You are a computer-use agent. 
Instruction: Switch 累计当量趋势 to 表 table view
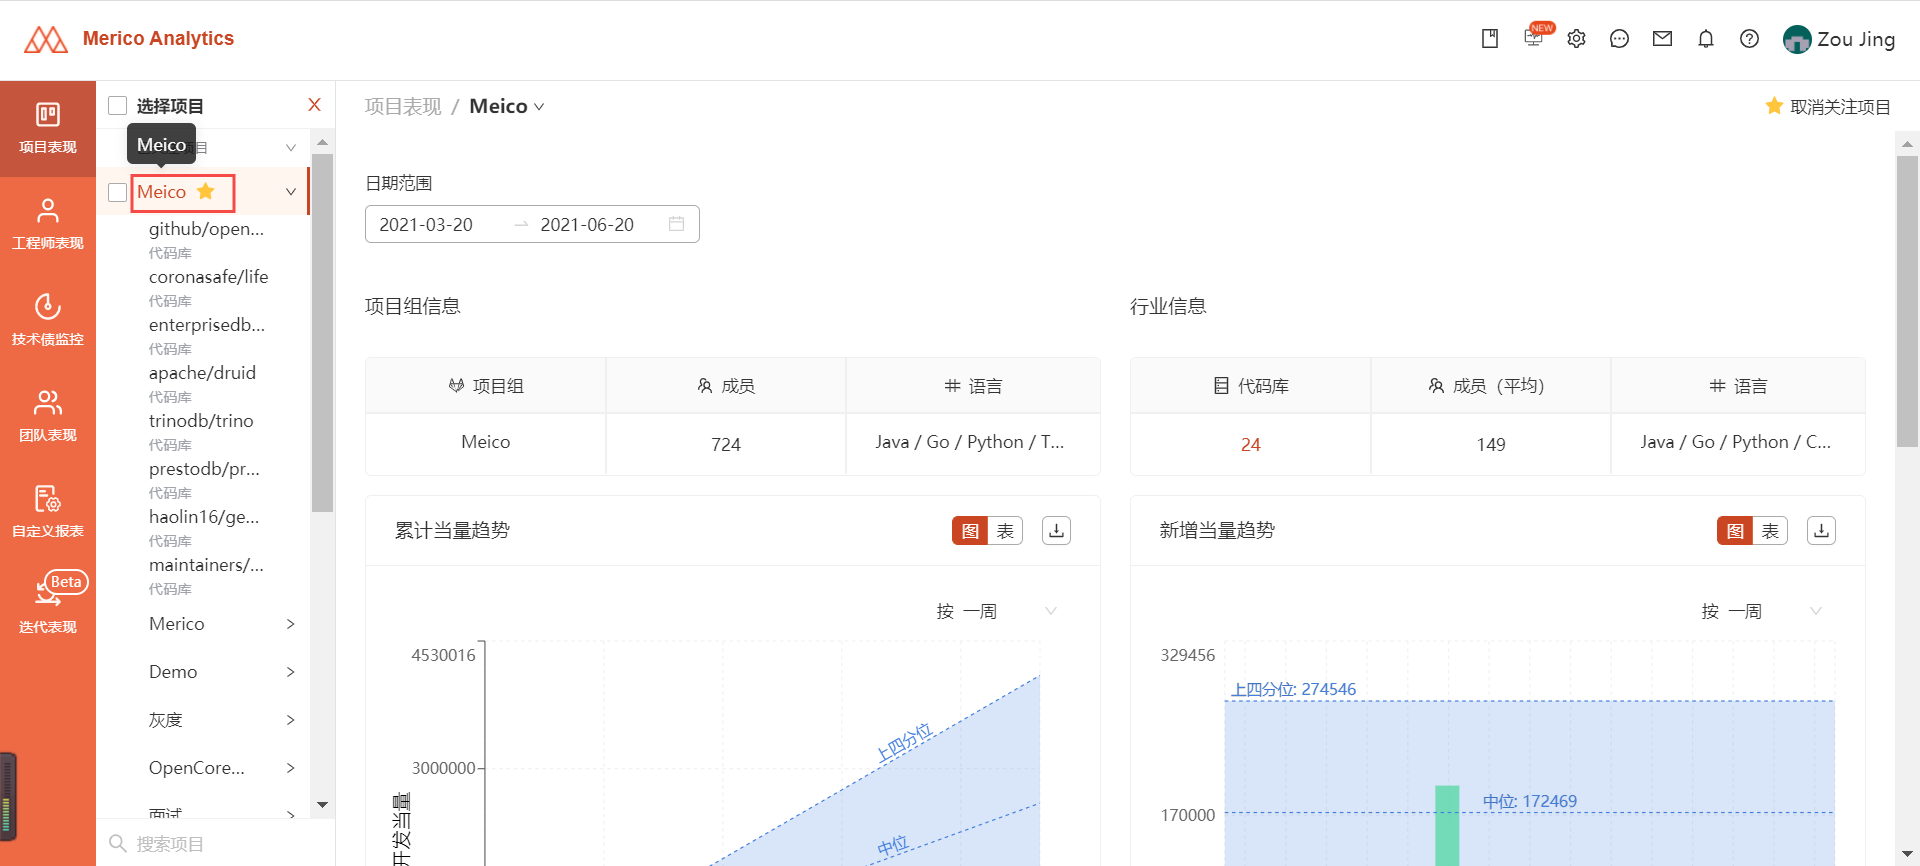coord(1005,531)
